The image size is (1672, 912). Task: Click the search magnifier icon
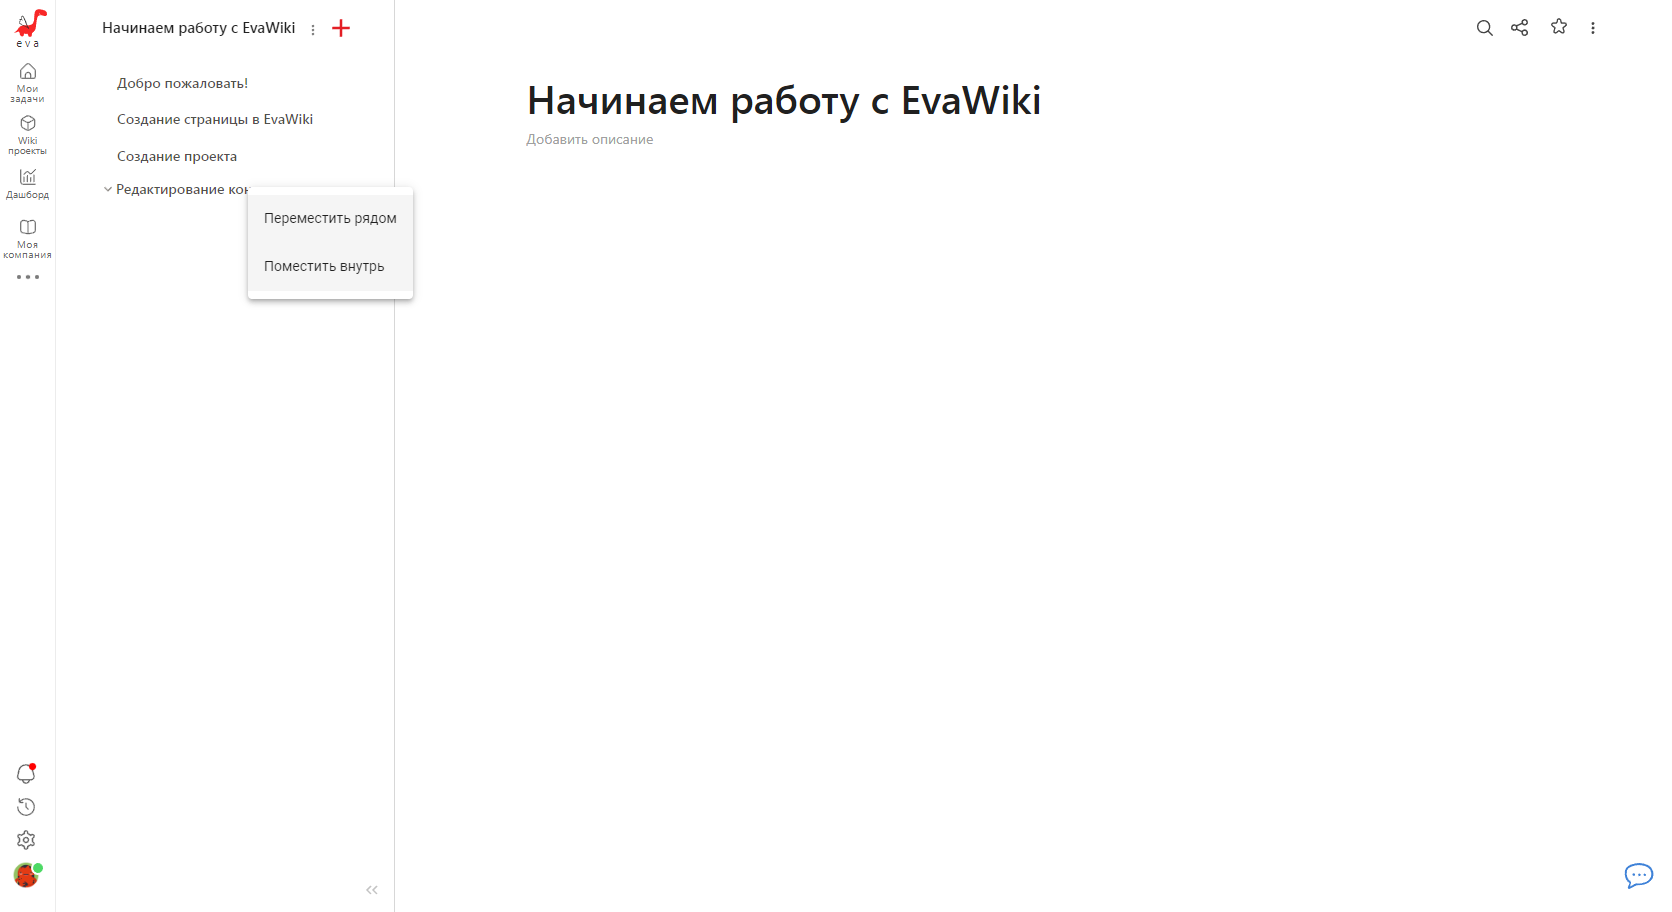pyautogui.click(x=1484, y=28)
